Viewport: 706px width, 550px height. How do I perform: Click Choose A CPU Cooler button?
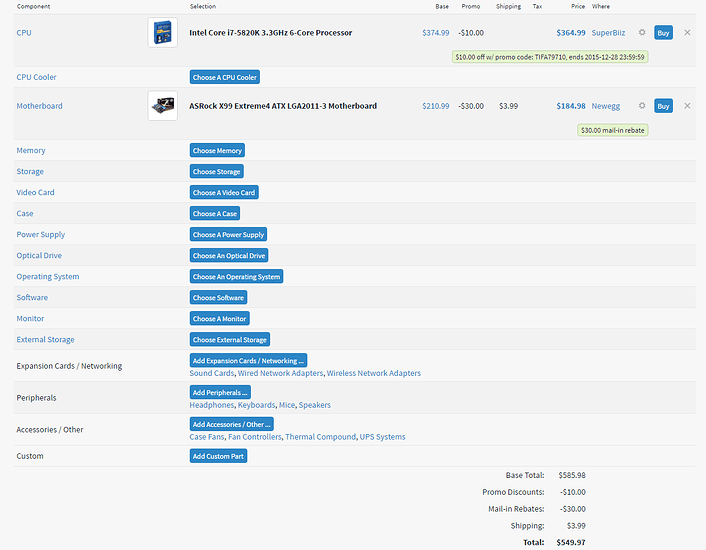[225, 77]
